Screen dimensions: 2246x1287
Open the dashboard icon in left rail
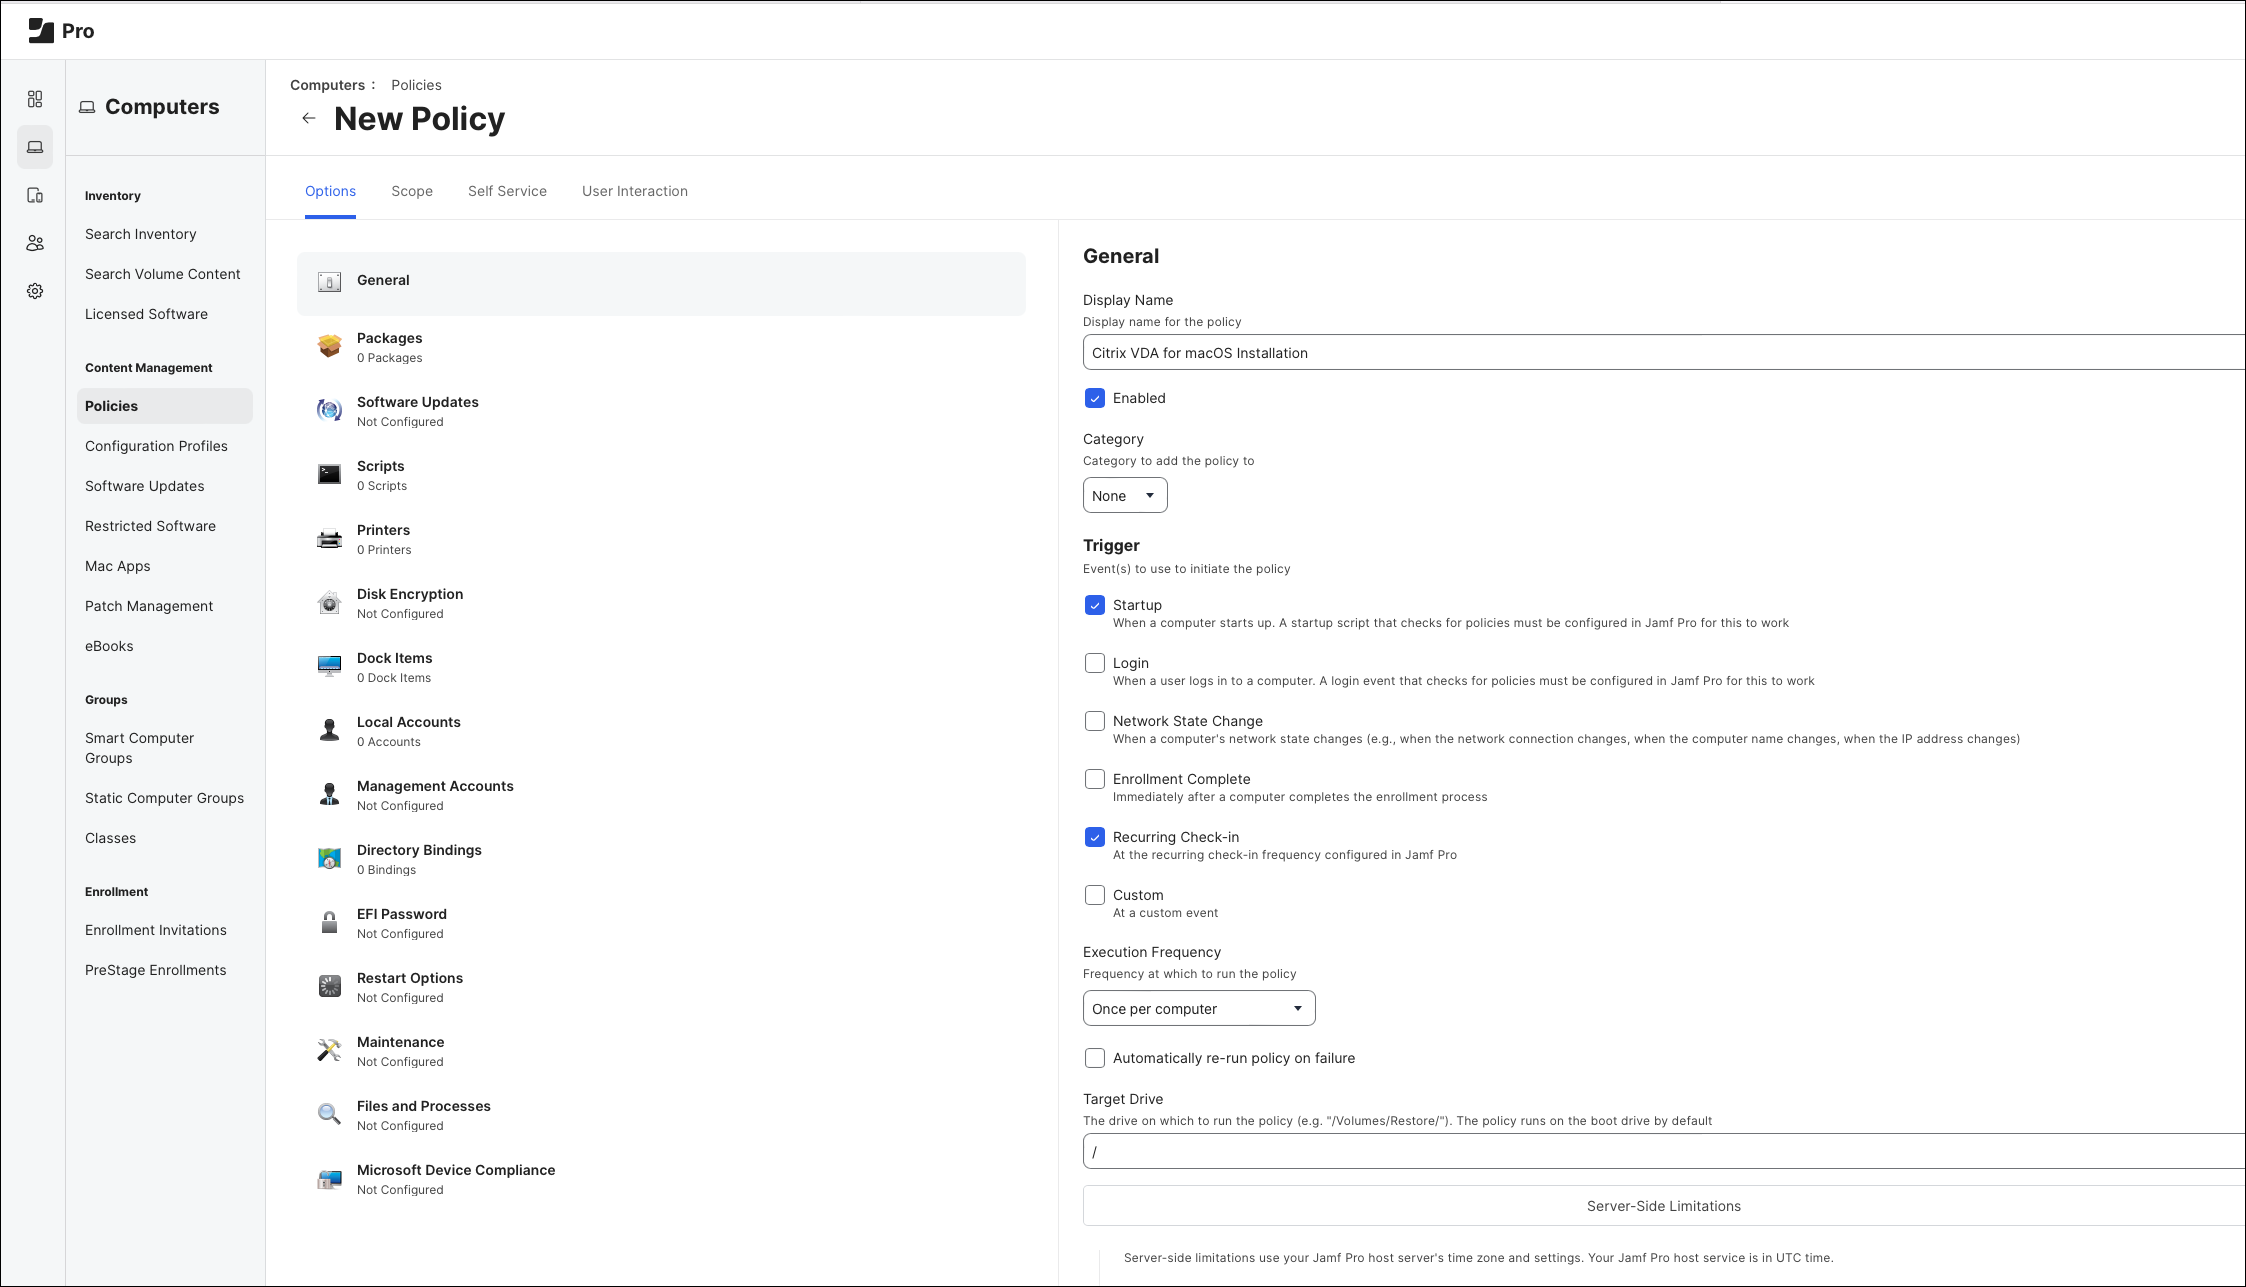coord(35,99)
